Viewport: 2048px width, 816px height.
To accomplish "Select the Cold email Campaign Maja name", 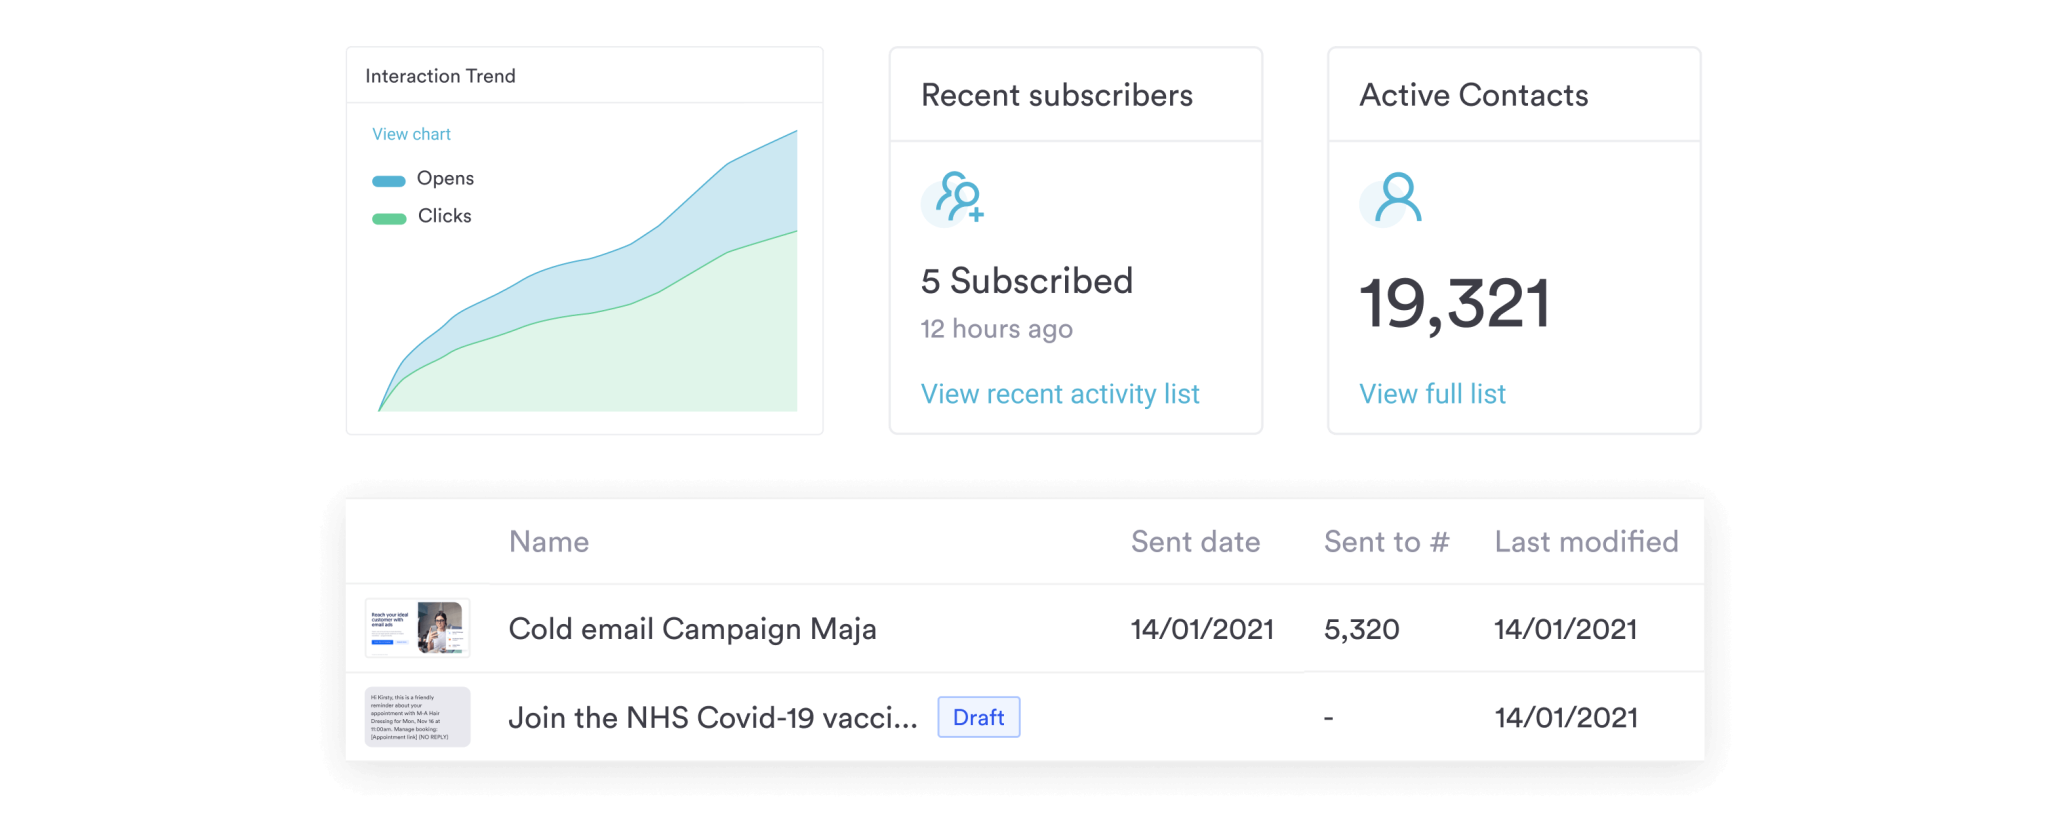I will [692, 629].
